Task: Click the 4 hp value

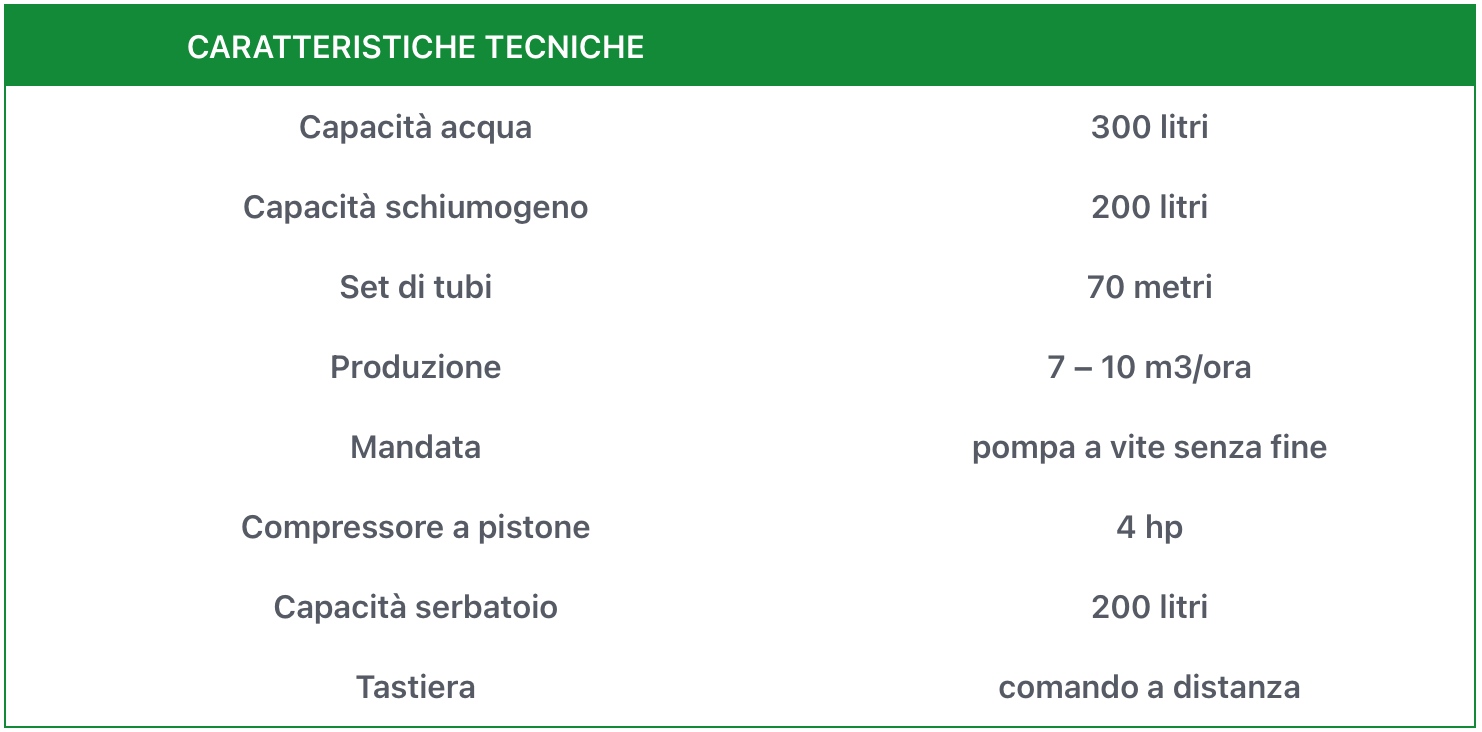Action: click(1149, 527)
